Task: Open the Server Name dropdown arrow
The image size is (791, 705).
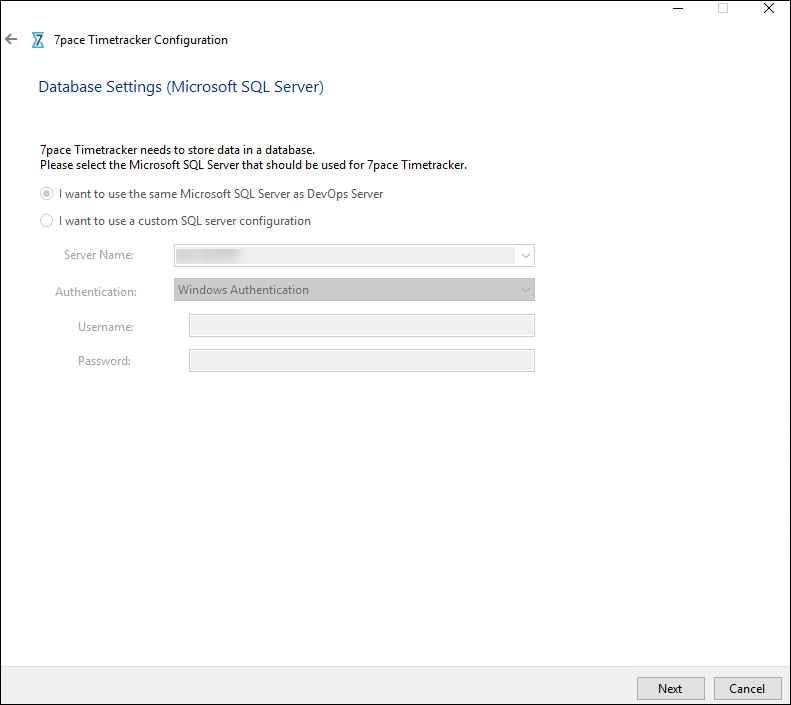Action: pos(525,256)
